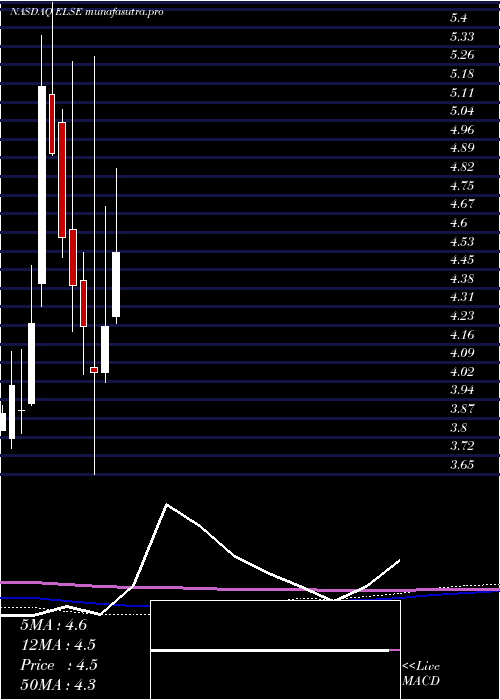Click the 3.94 price axis label

[x=462, y=390]
